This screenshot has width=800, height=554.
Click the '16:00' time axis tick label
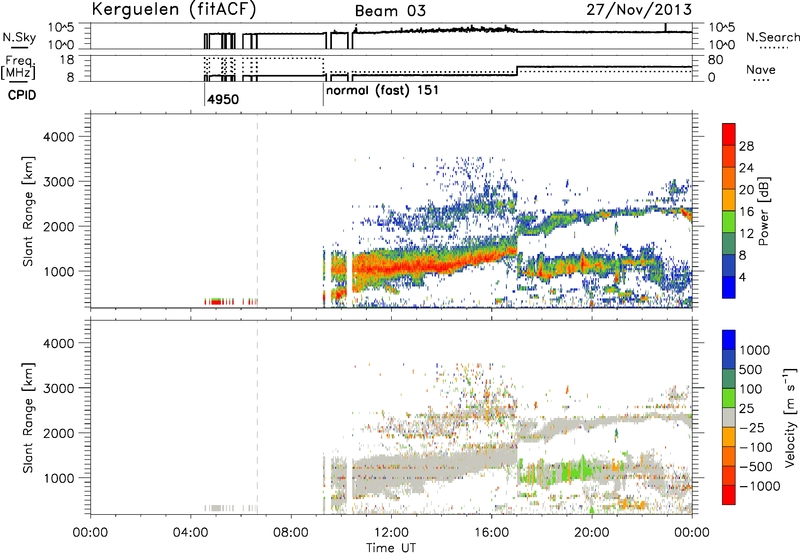click(491, 533)
